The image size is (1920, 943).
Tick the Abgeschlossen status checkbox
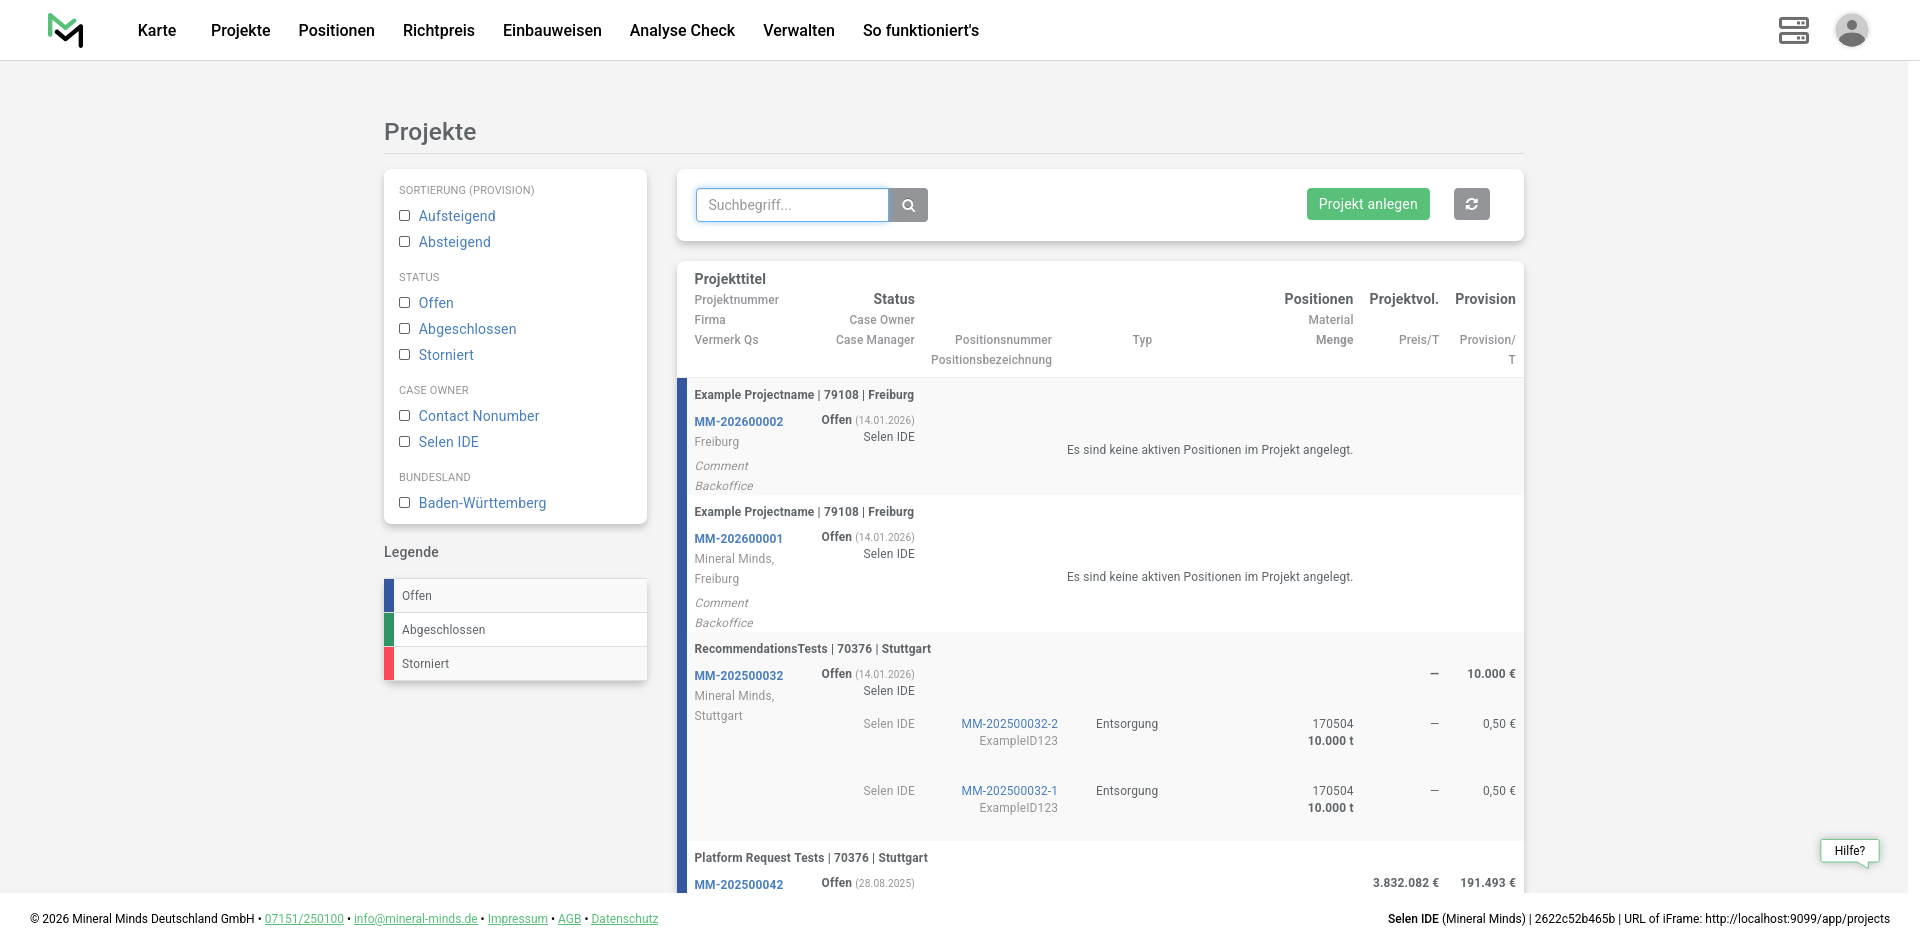405,329
